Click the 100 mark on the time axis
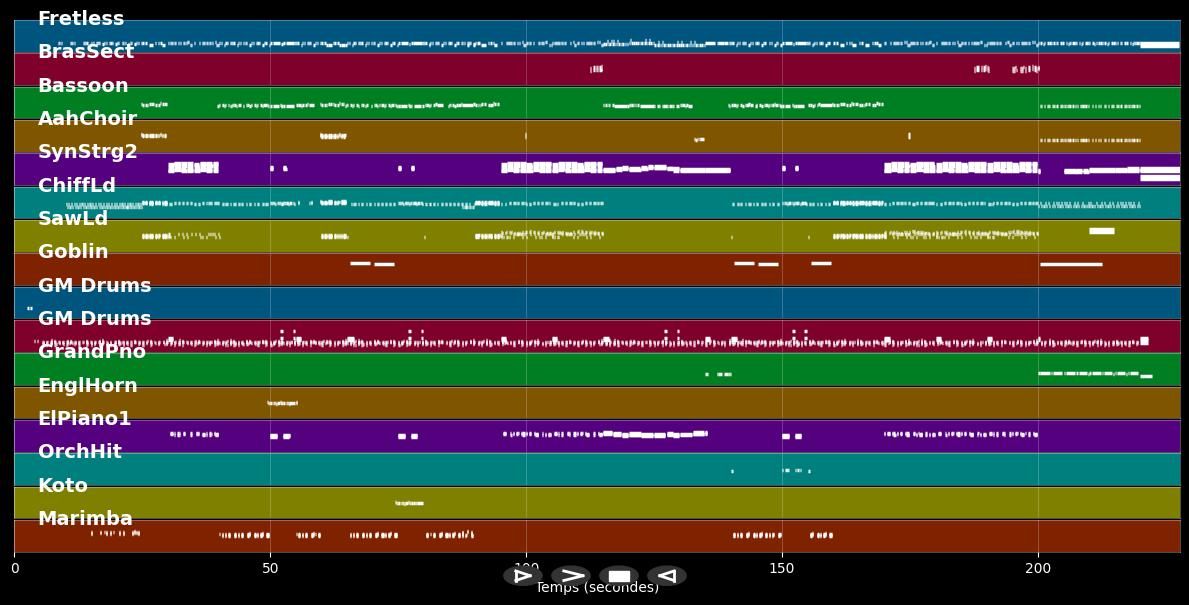The width and height of the screenshot is (1189, 605). tap(527, 568)
